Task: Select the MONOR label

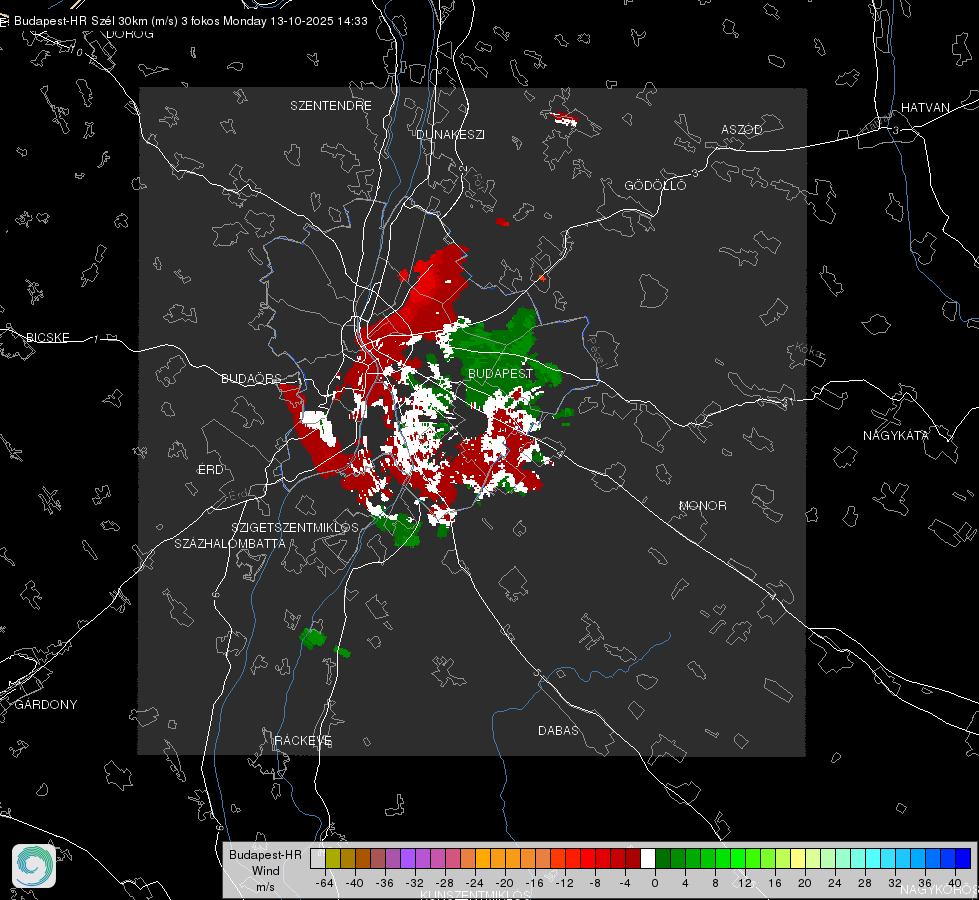Action: click(x=702, y=506)
